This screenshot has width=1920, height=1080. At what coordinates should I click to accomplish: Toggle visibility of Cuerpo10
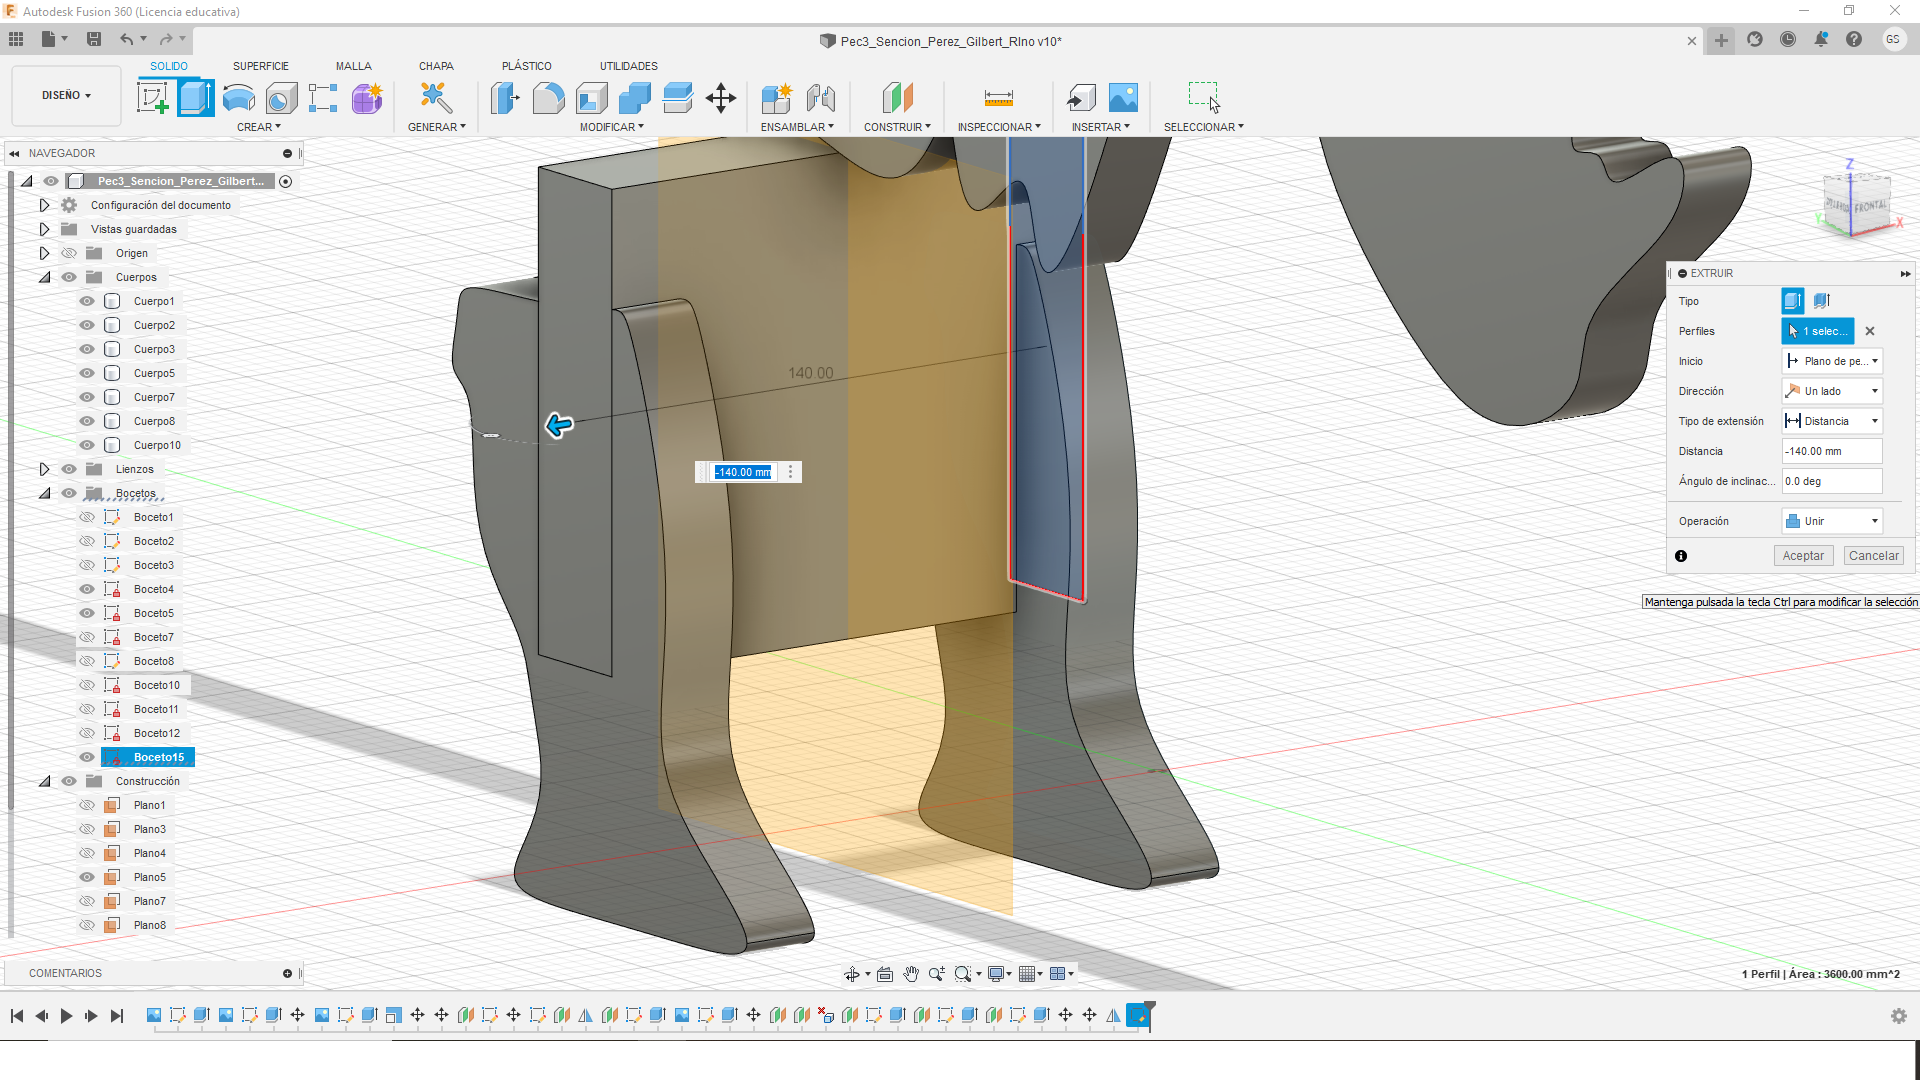click(87, 445)
